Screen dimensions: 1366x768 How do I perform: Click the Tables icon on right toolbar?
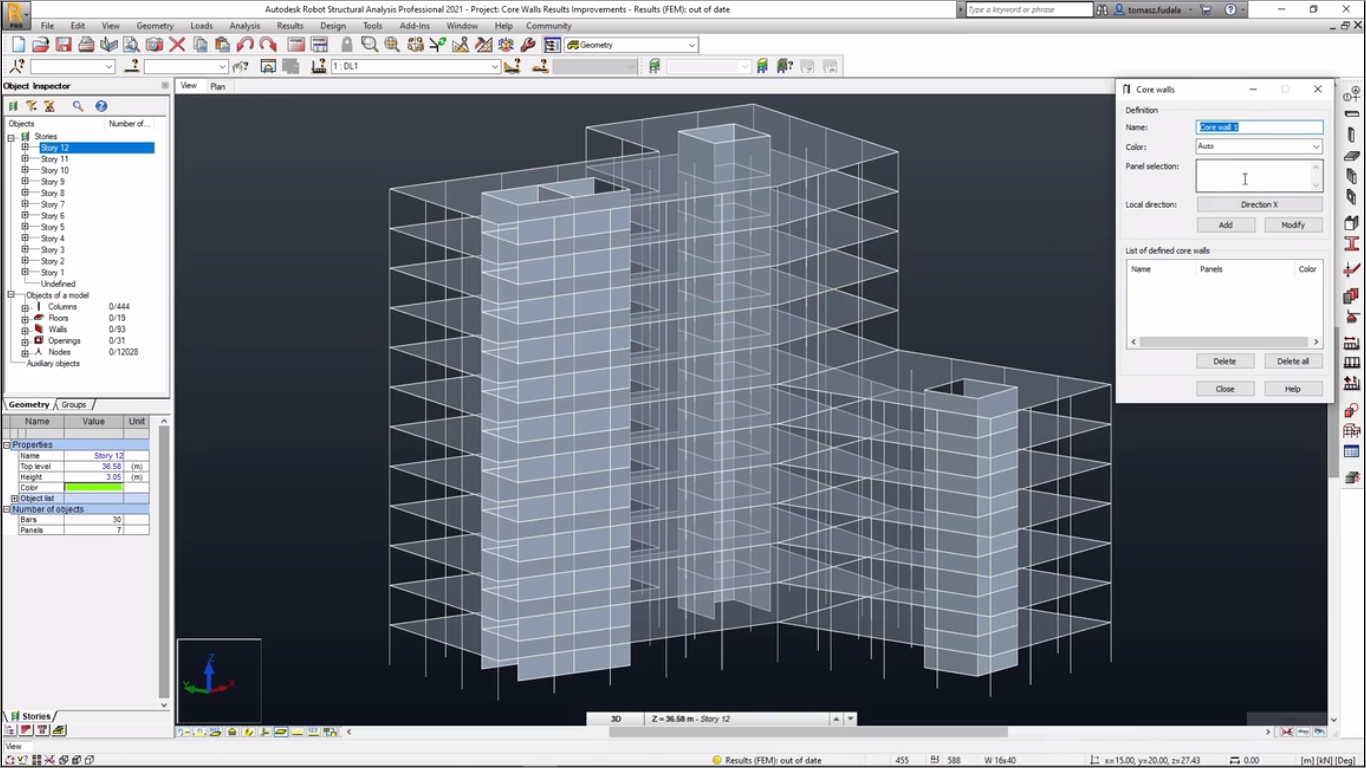pos(1352,453)
